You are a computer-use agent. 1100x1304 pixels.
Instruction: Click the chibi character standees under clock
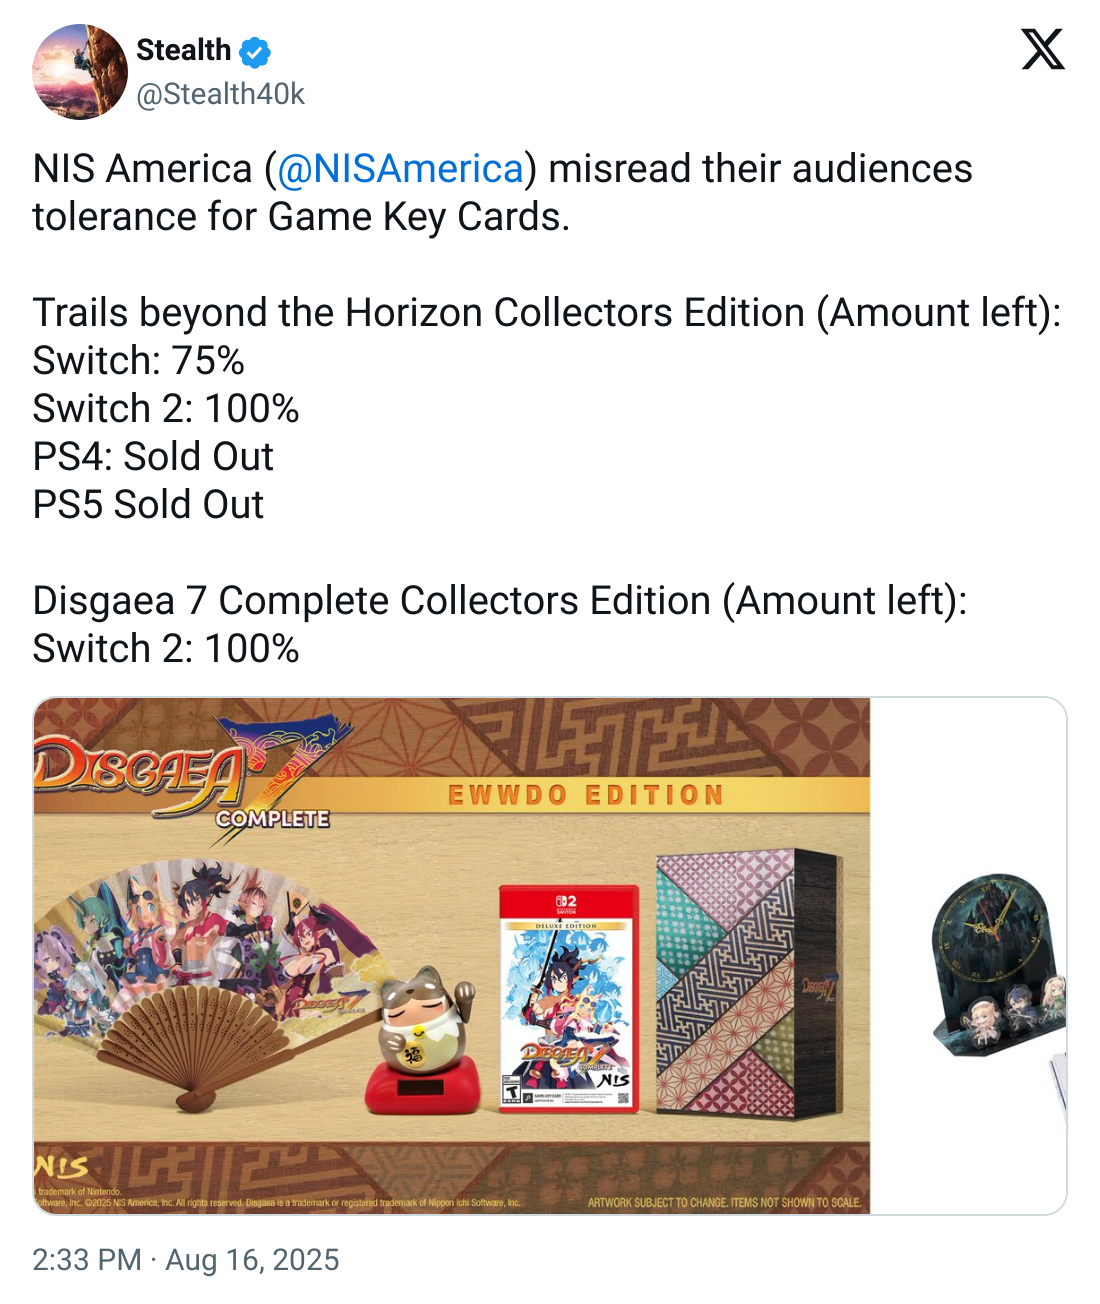pyautogui.click(x=1010, y=1010)
